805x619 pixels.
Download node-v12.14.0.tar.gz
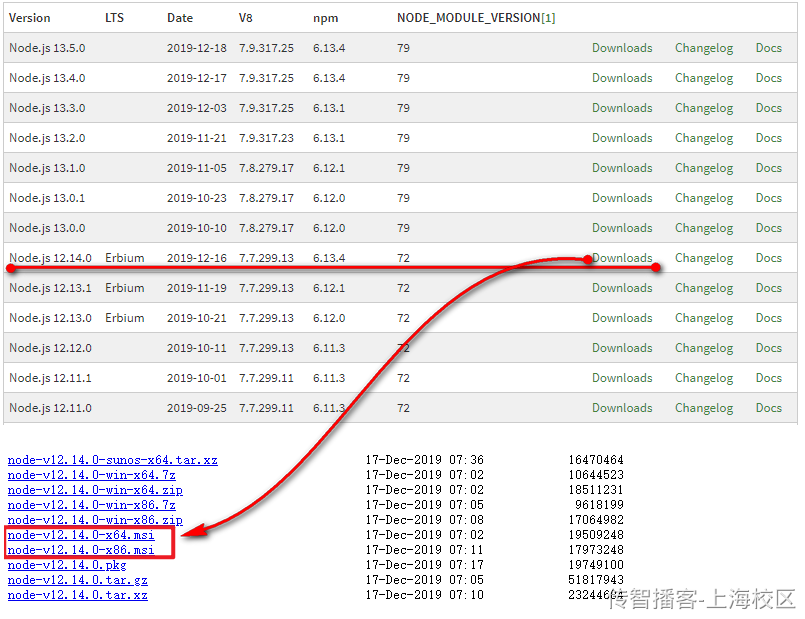tap(78, 580)
